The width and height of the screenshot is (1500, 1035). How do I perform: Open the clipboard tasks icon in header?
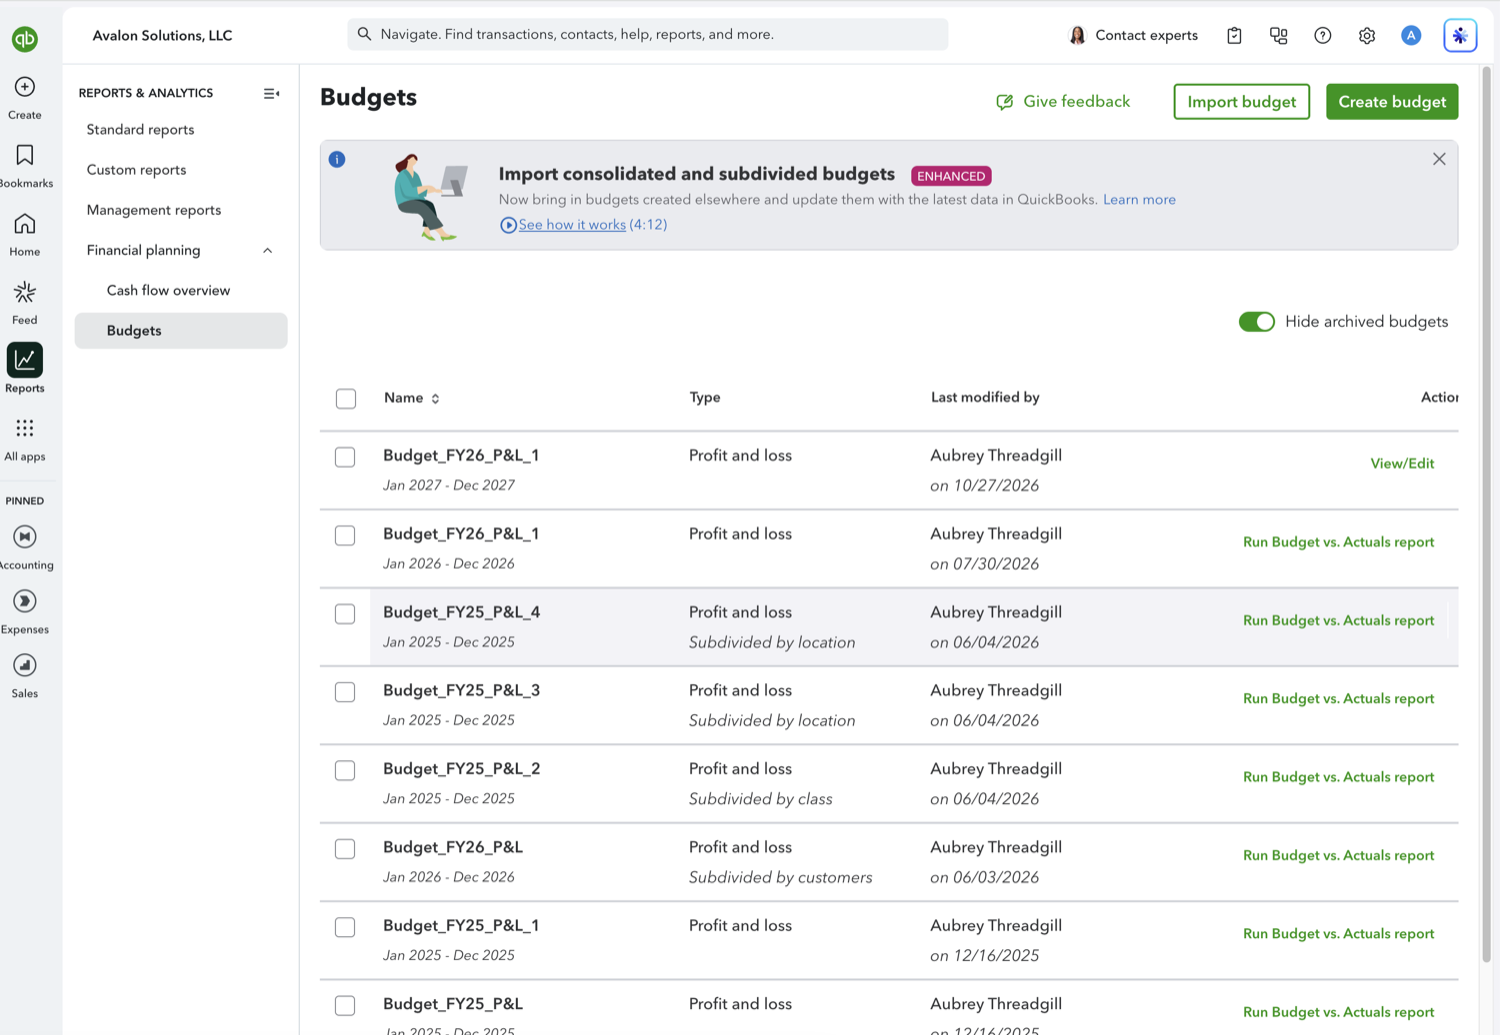point(1235,35)
